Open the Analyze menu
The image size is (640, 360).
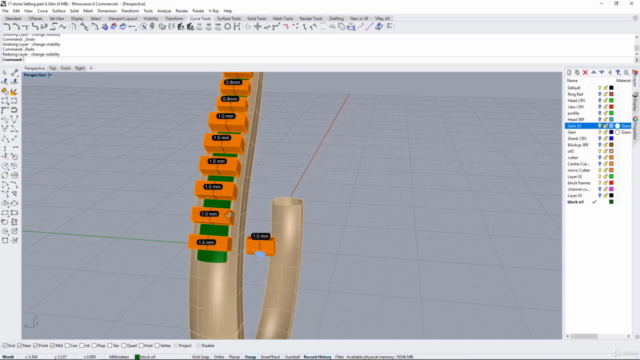click(164, 11)
